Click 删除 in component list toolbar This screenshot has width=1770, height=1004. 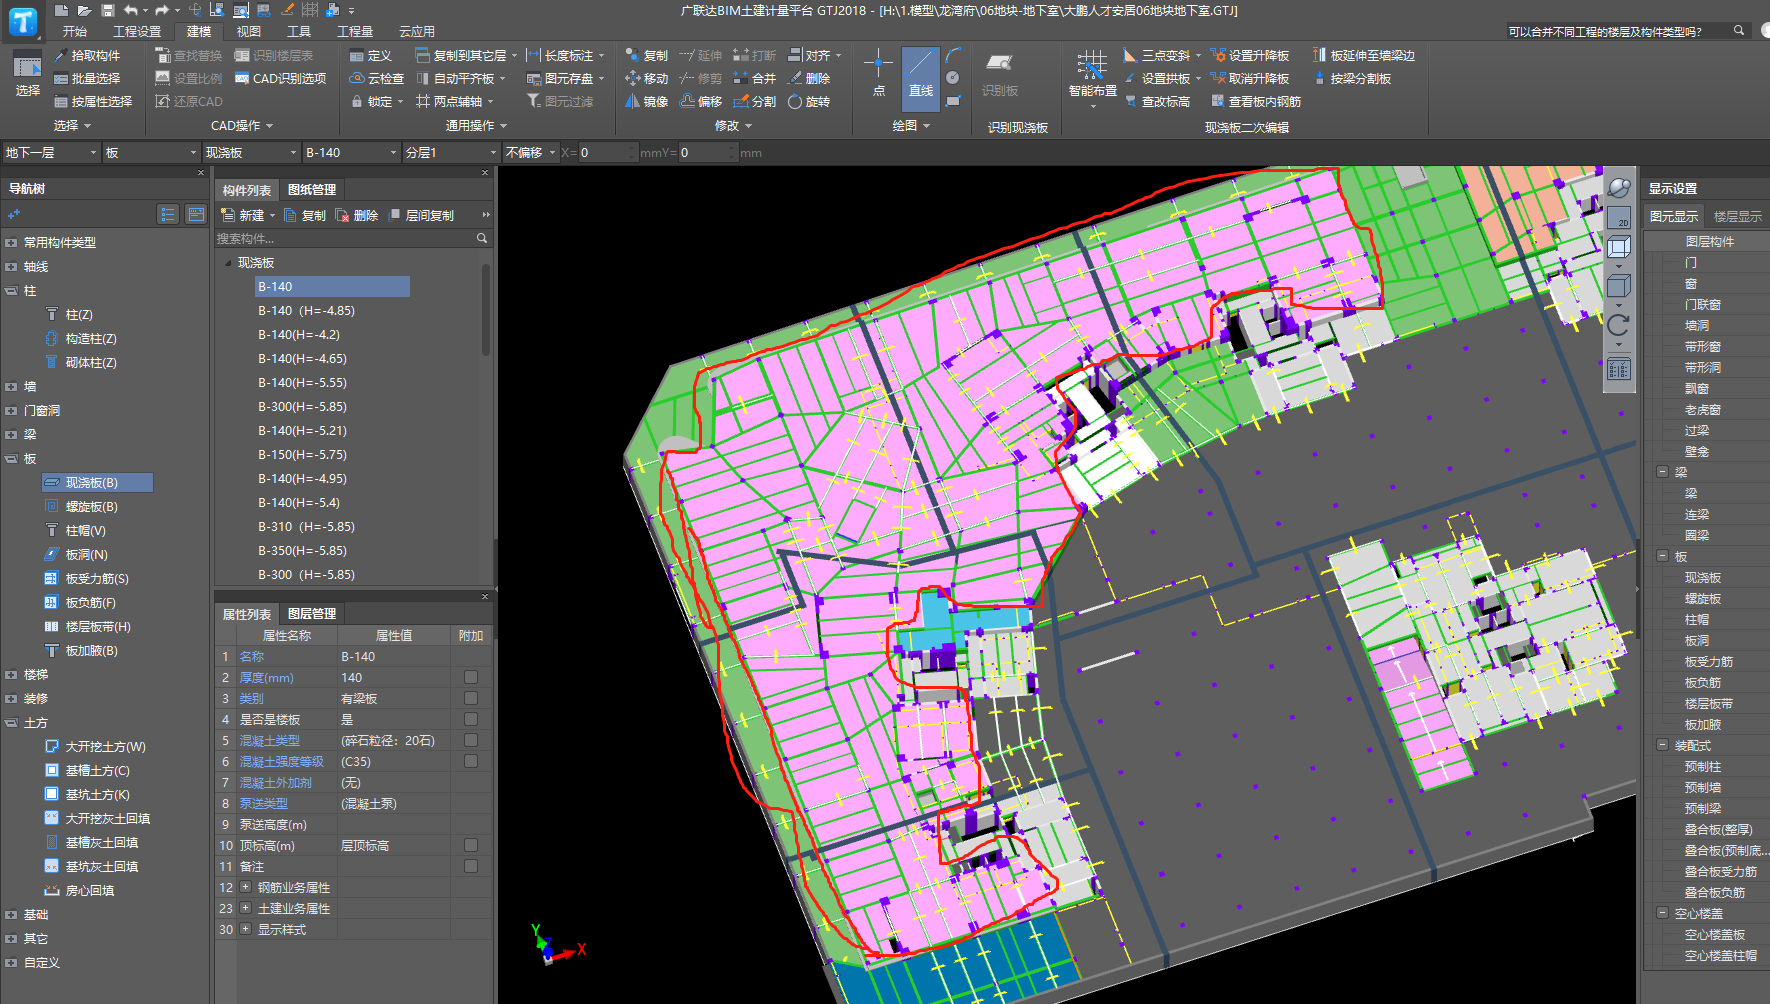(357, 215)
